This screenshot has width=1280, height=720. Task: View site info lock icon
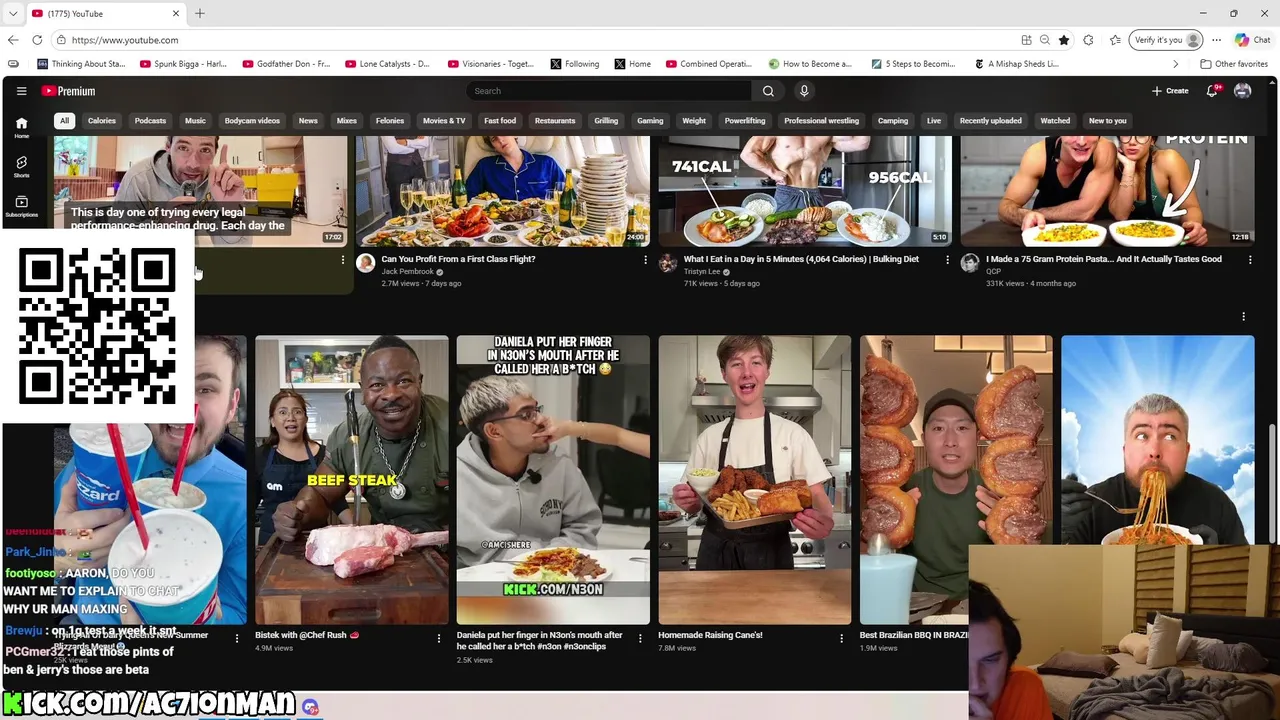click(61, 40)
